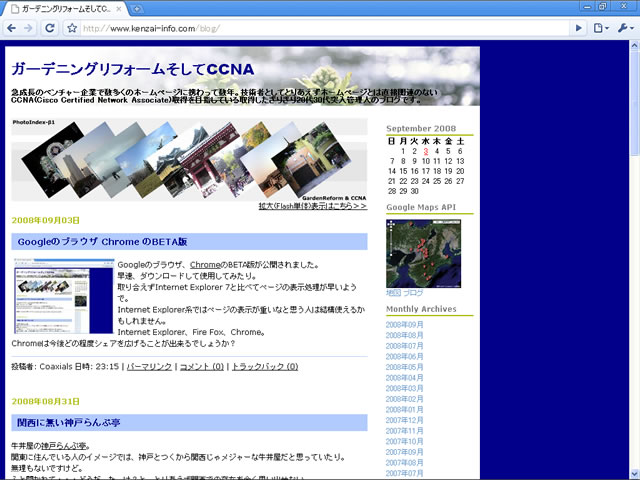Open the トラックバック (0) link
Viewport: 640px width, 480px height.
[264, 367]
